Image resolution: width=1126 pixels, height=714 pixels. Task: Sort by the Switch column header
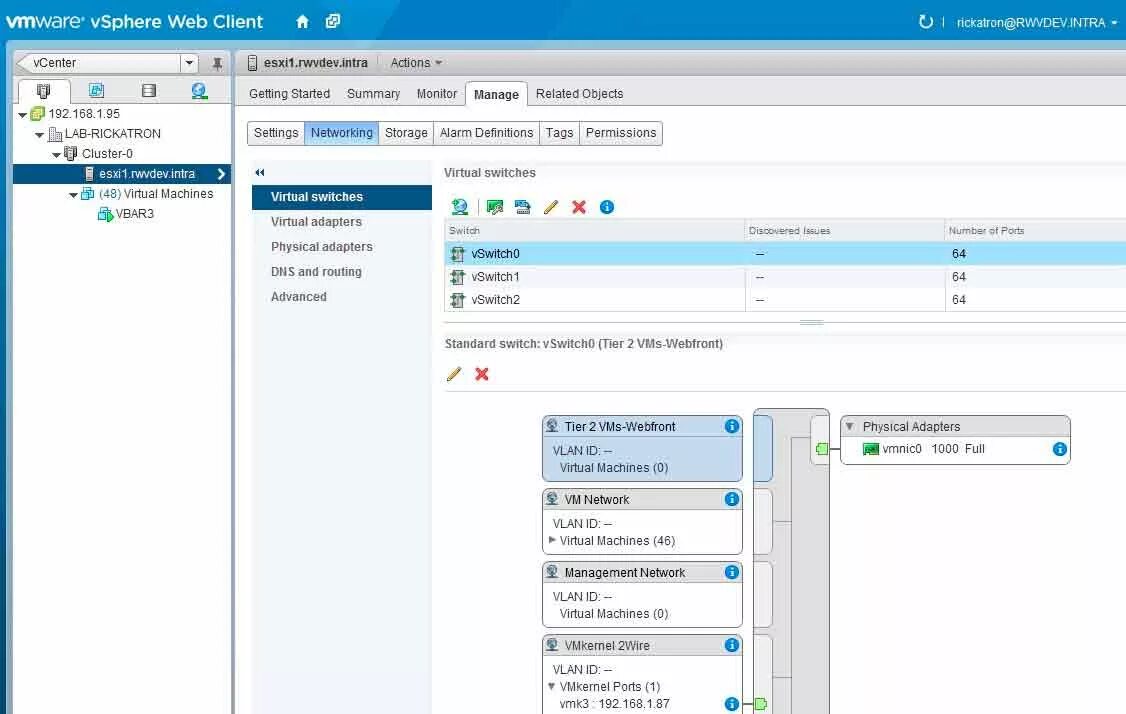[595, 231]
